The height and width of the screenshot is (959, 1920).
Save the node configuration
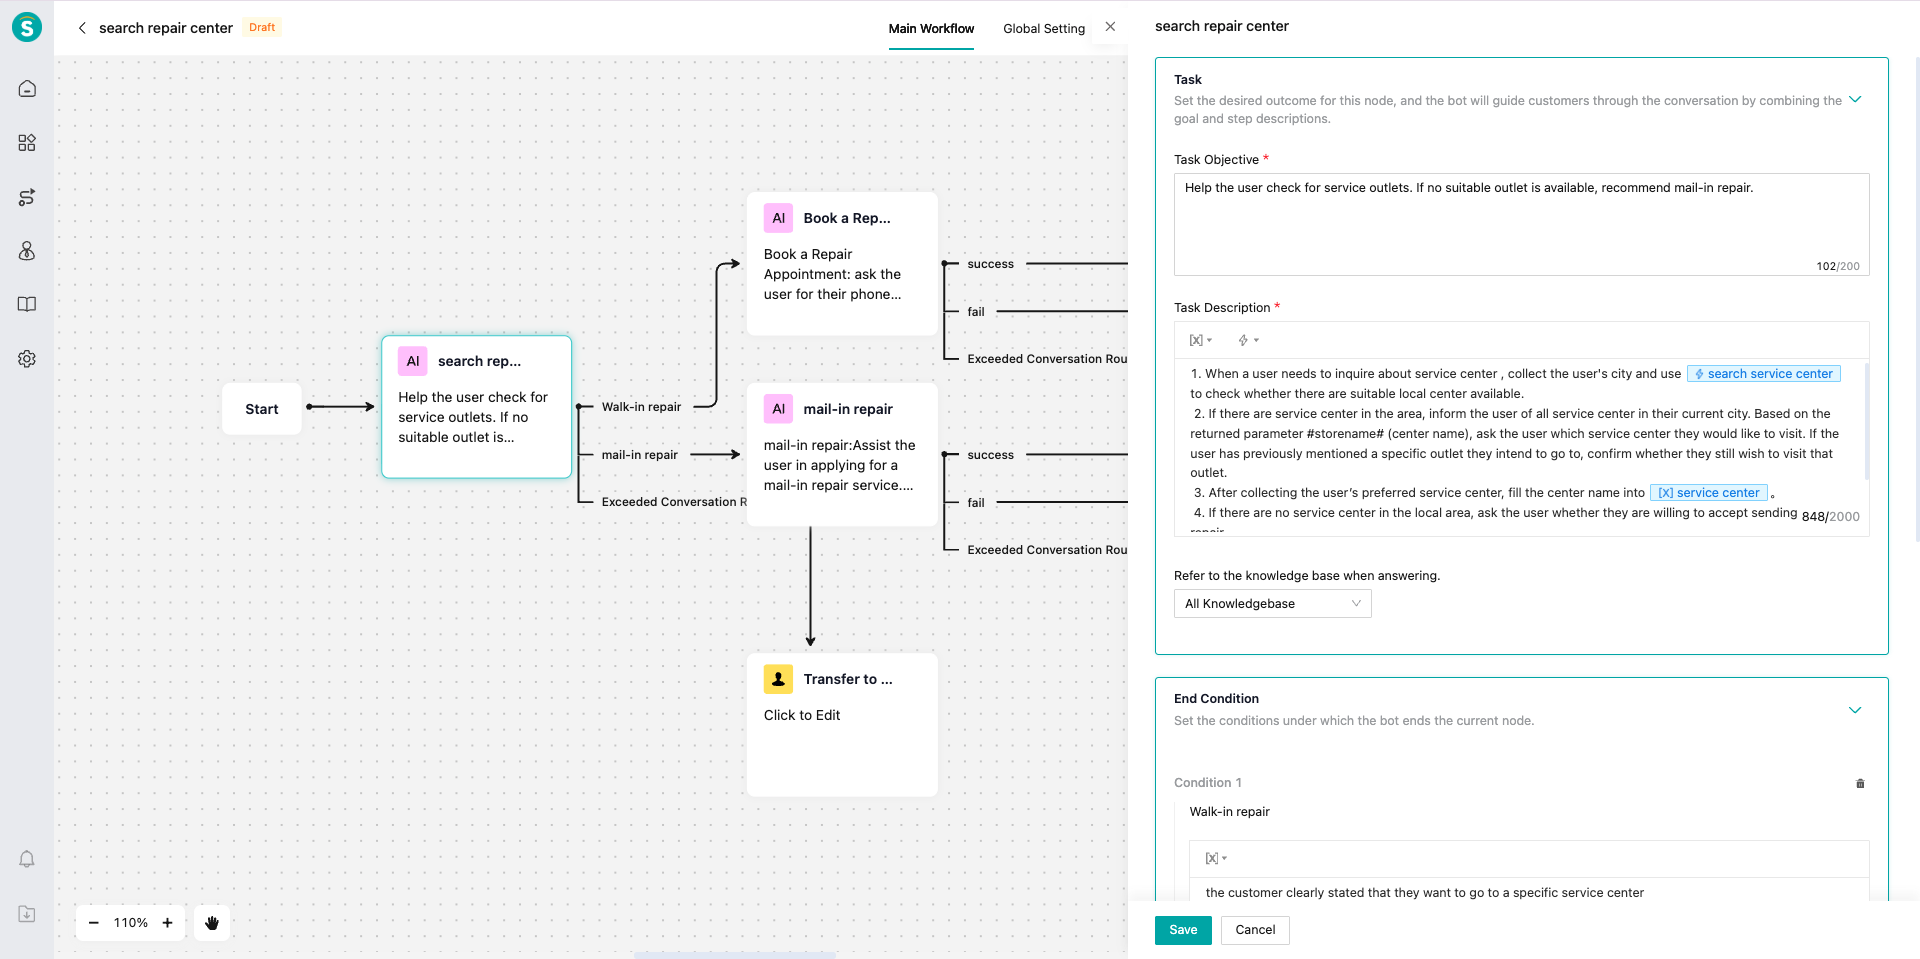pos(1183,930)
